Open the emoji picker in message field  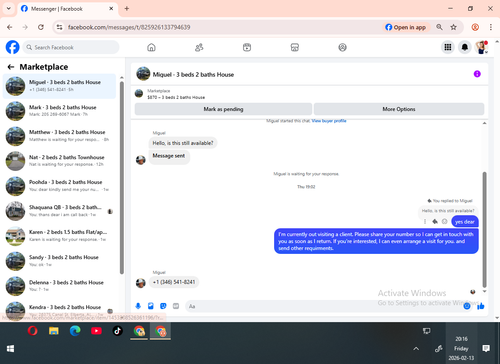467,306
